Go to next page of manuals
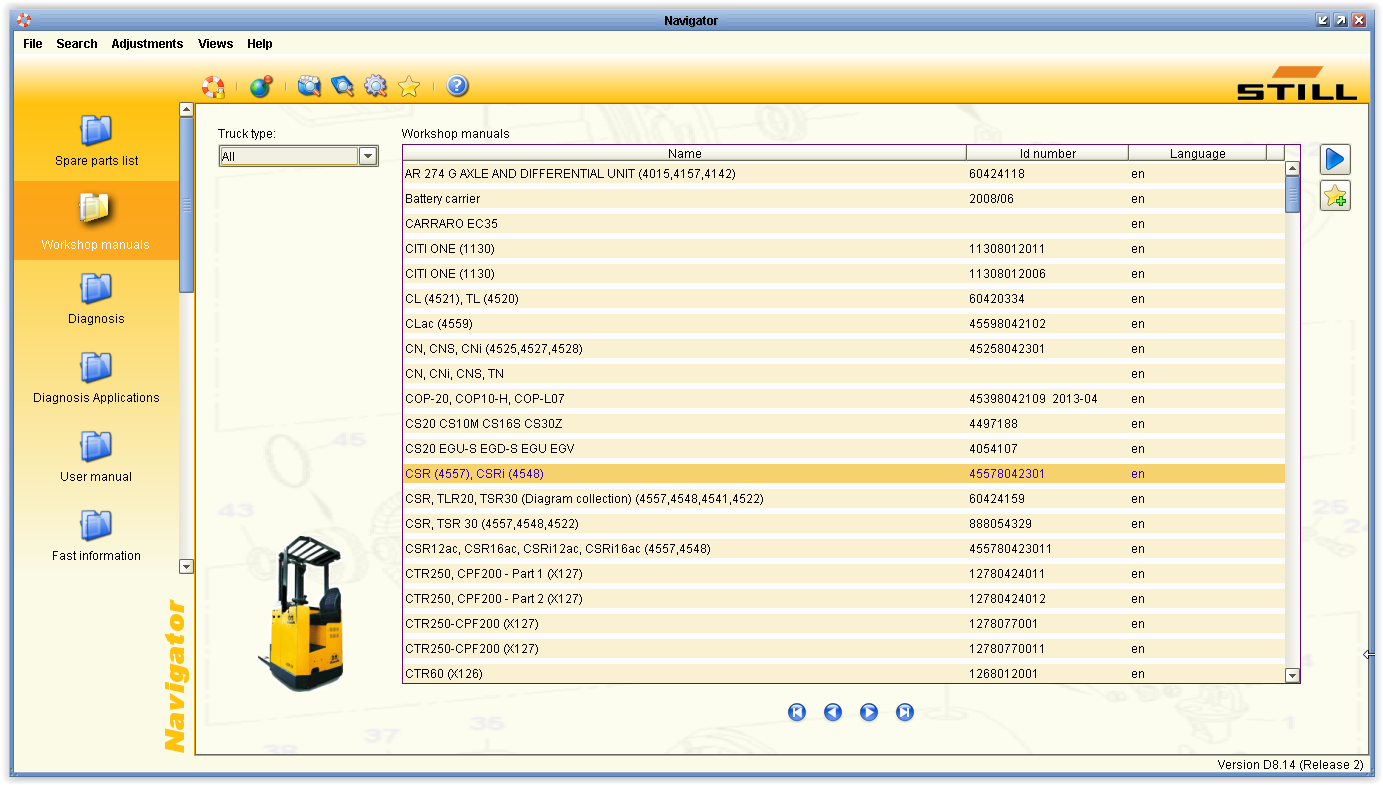The width and height of the screenshot is (1383, 785). (x=869, y=712)
